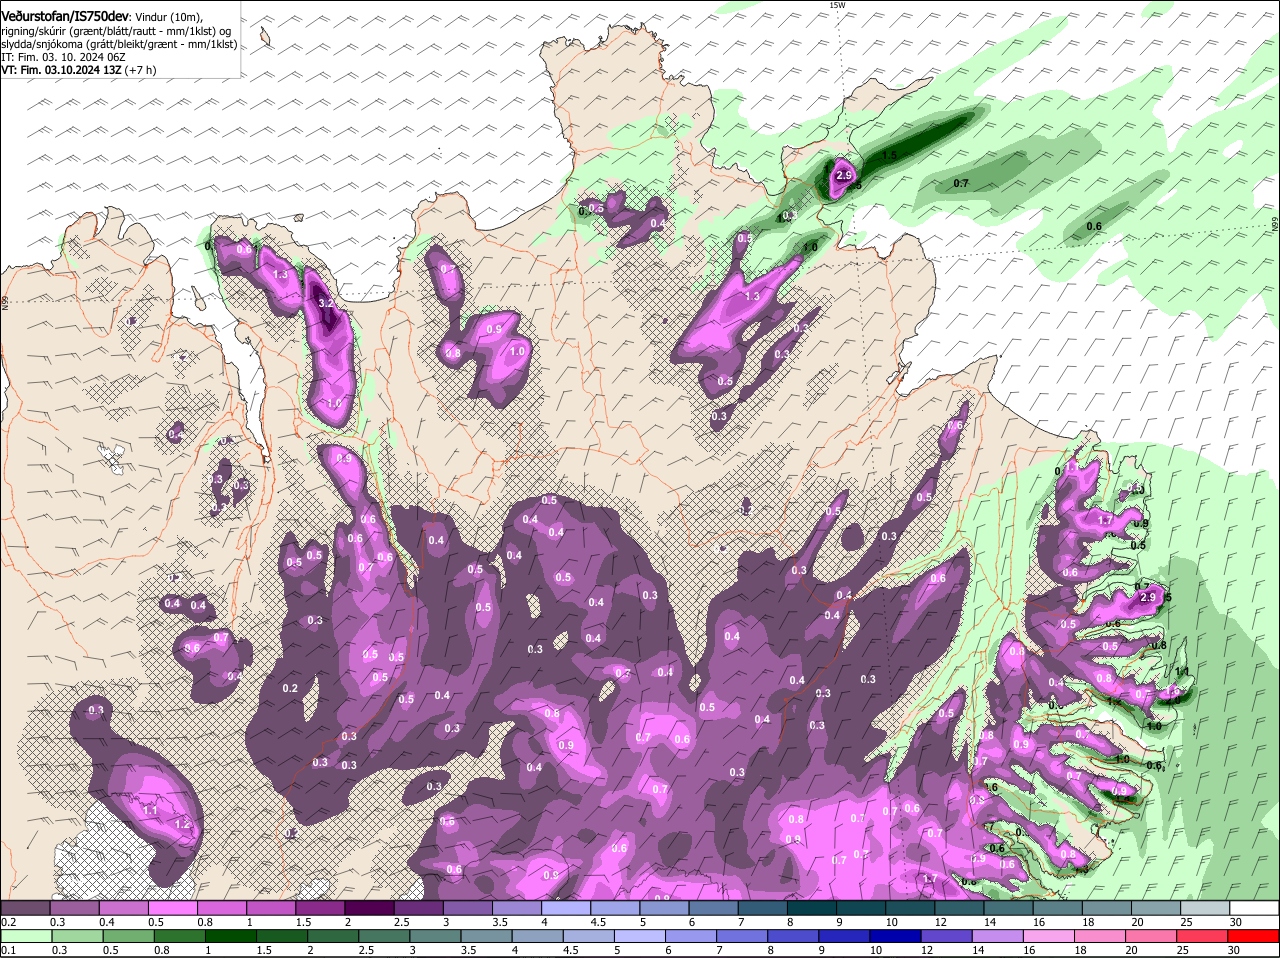Click the 0.2 tick label under upper scale
Viewport: 1280px width, 958px height.
click(x=8, y=921)
